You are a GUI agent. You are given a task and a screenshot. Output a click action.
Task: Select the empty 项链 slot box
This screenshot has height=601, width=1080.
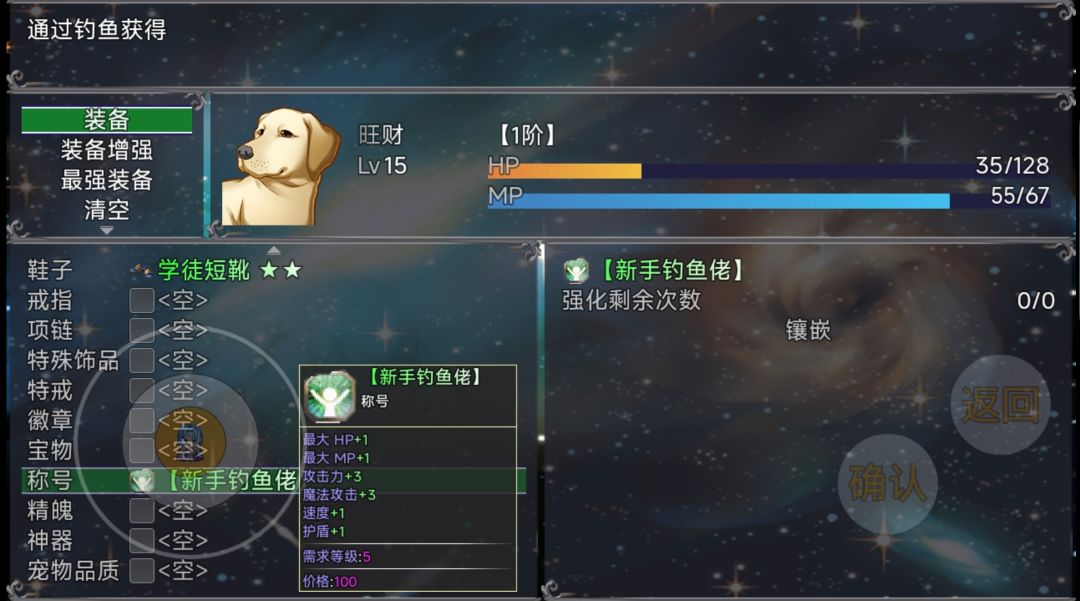click(x=142, y=330)
